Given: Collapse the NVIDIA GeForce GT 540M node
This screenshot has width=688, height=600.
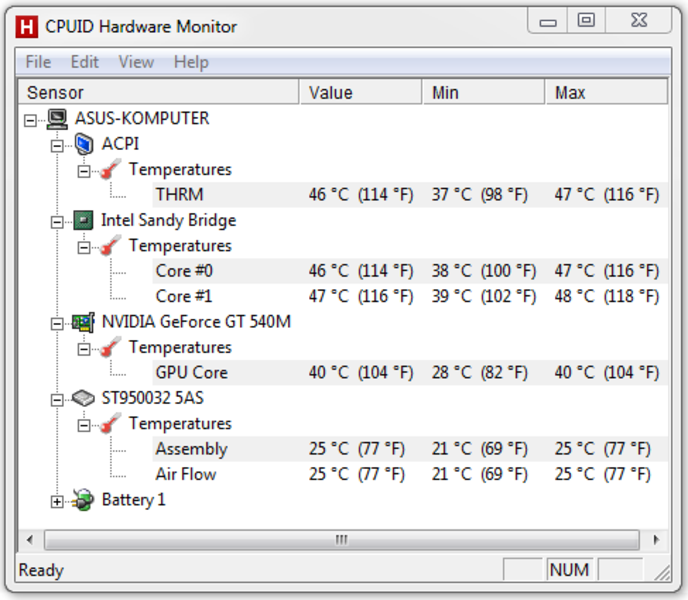Looking at the screenshot, I should [57, 324].
